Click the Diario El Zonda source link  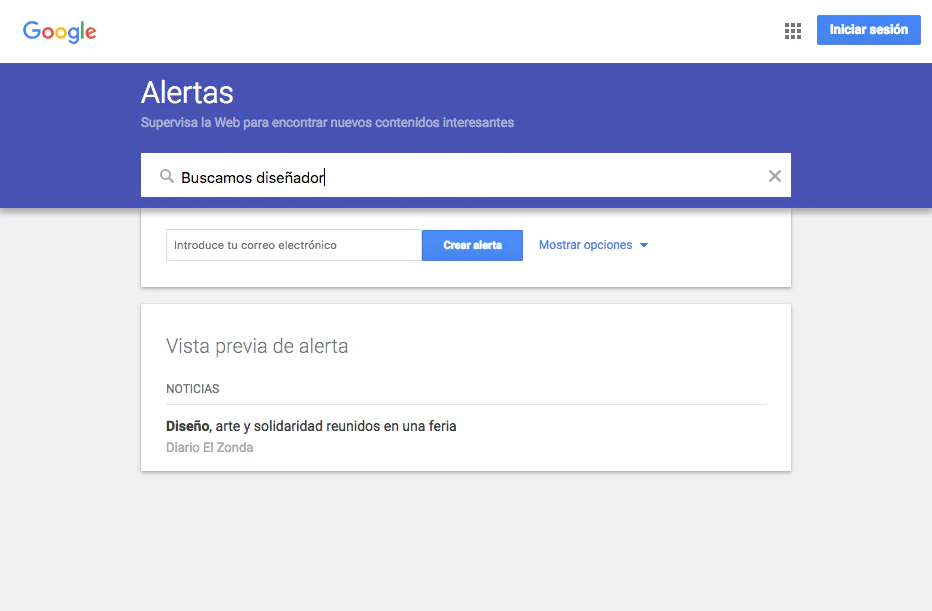[210, 447]
